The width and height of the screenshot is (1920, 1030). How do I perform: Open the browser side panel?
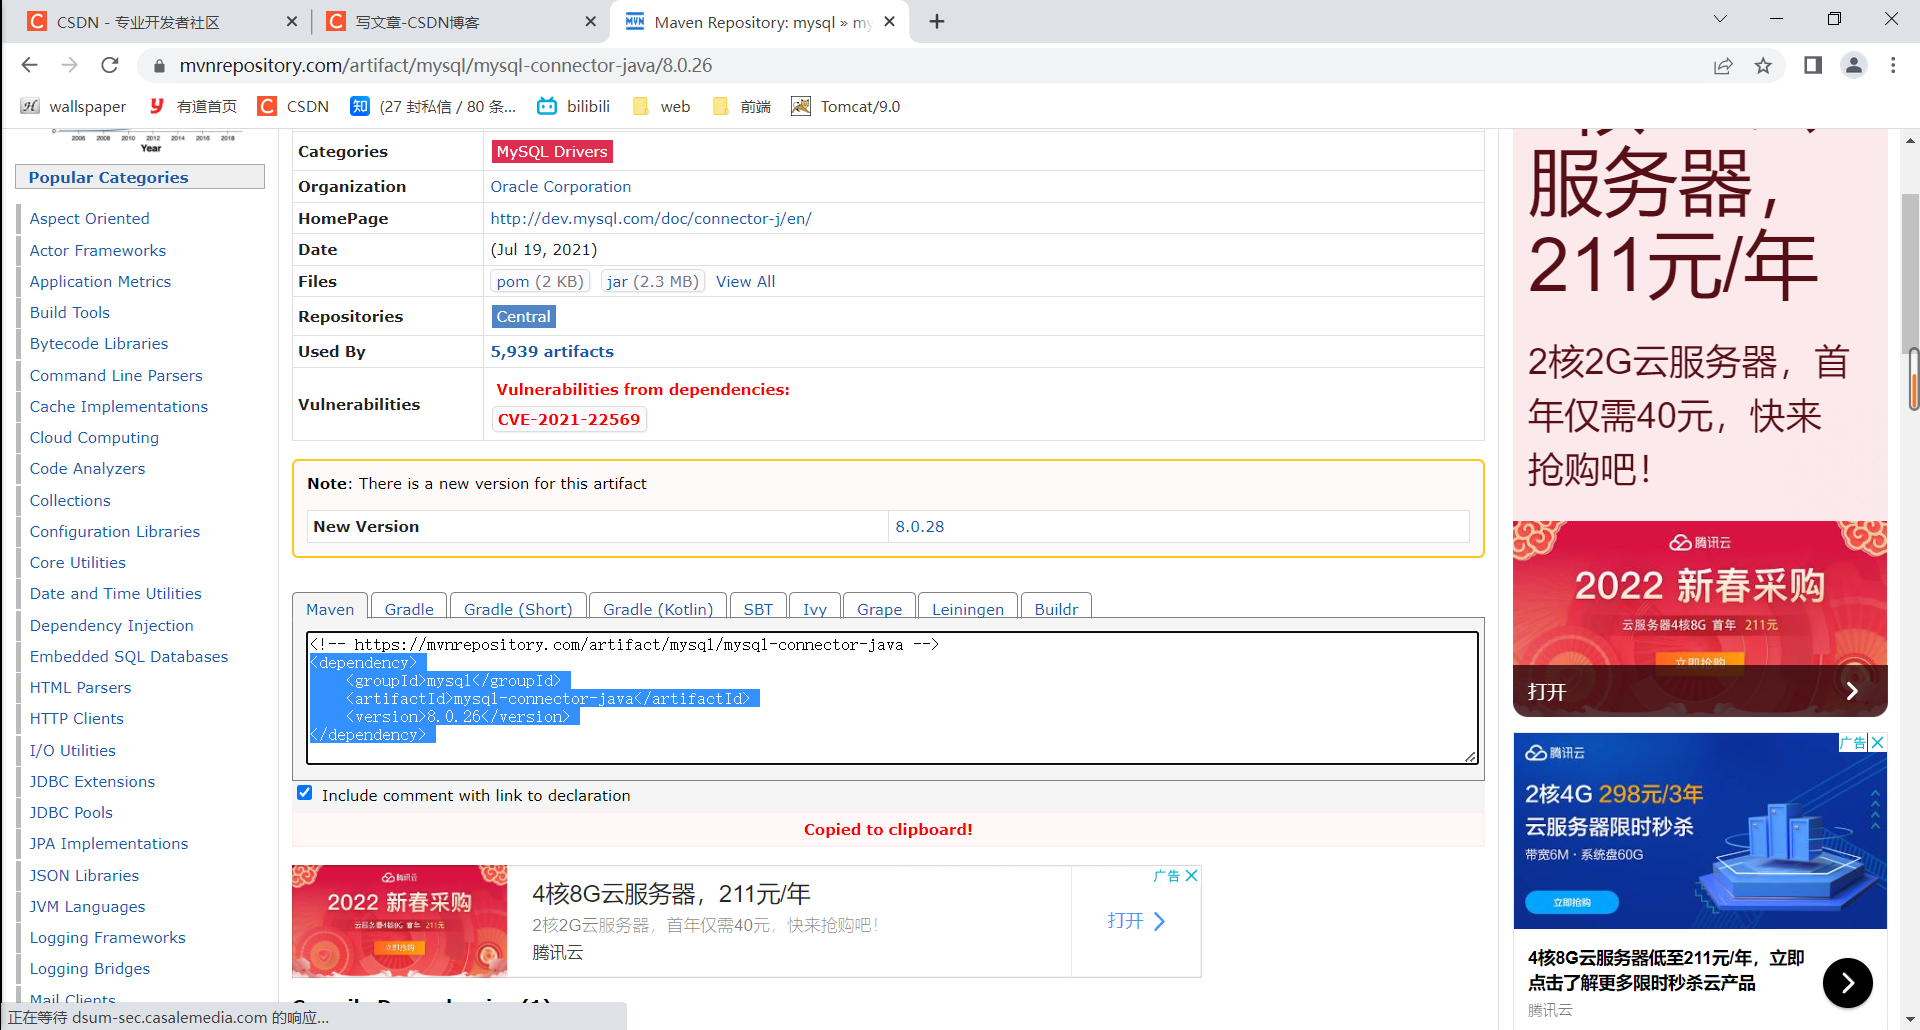click(x=1813, y=65)
